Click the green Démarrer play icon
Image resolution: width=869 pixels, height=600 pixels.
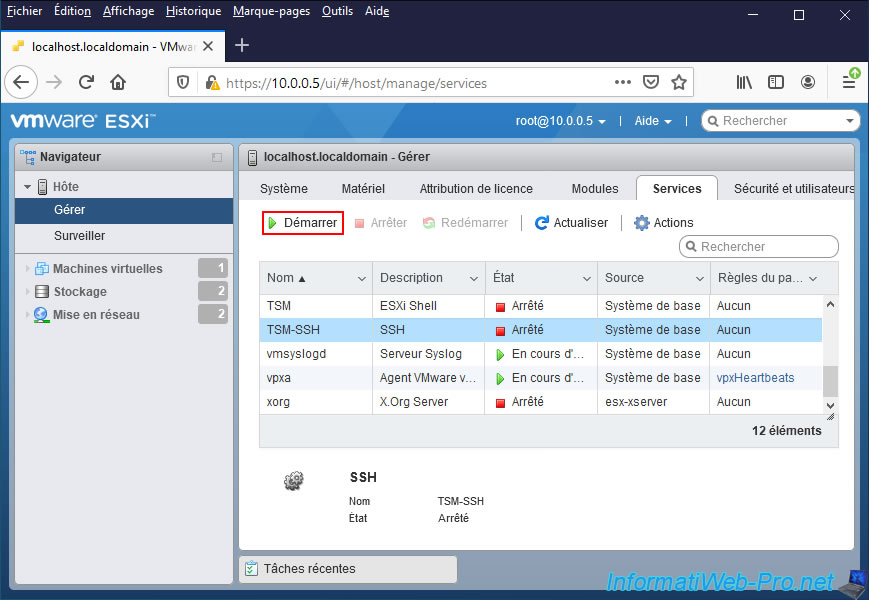point(272,223)
